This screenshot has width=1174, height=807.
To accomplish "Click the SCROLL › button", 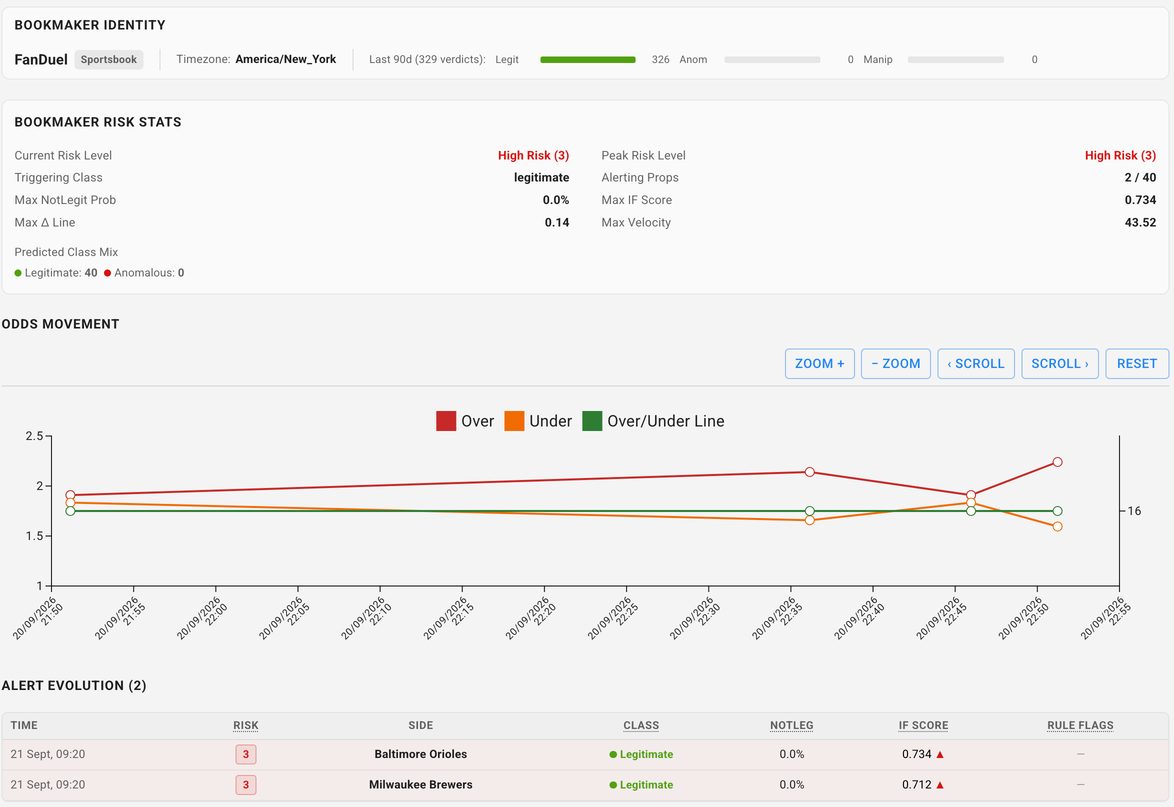I will 1059,364.
